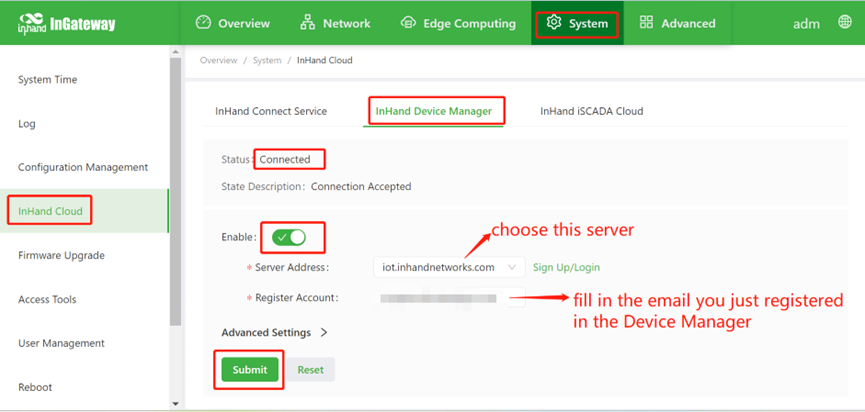Click the InHand InGateway logo
865x412 pixels.
pyautogui.click(x=66, y=24)
